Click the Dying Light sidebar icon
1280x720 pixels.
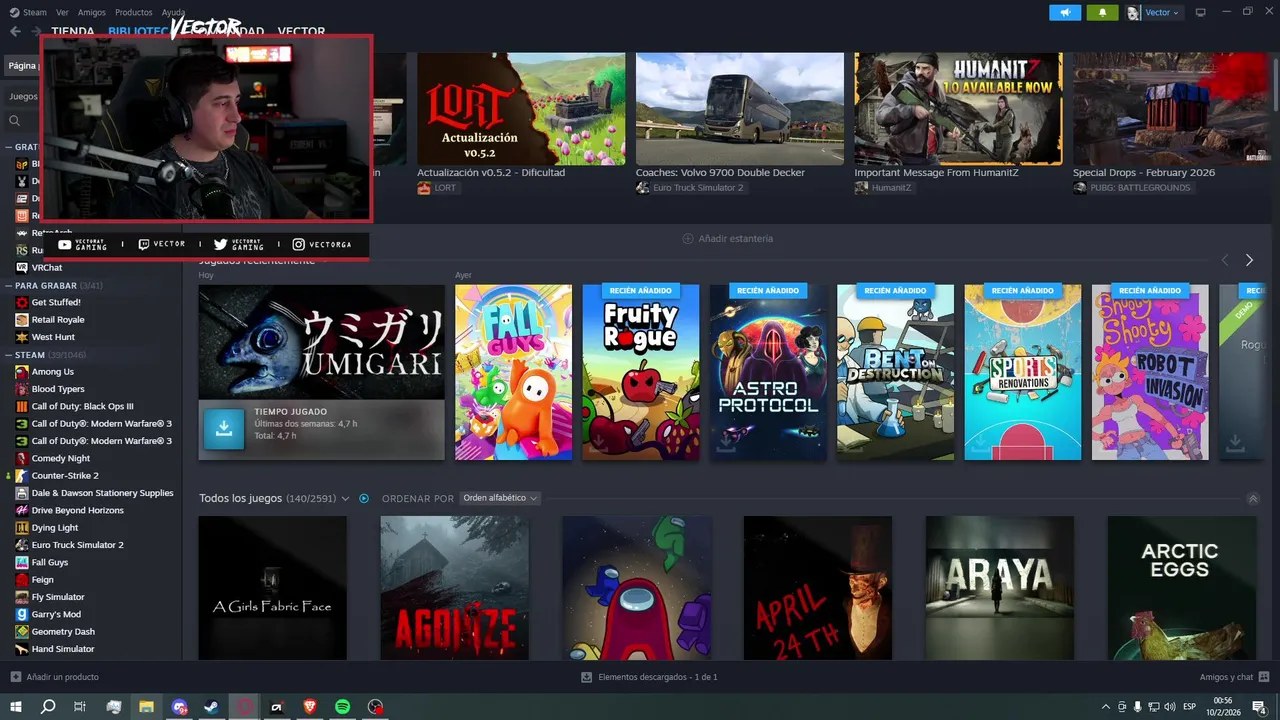[22, 528]
